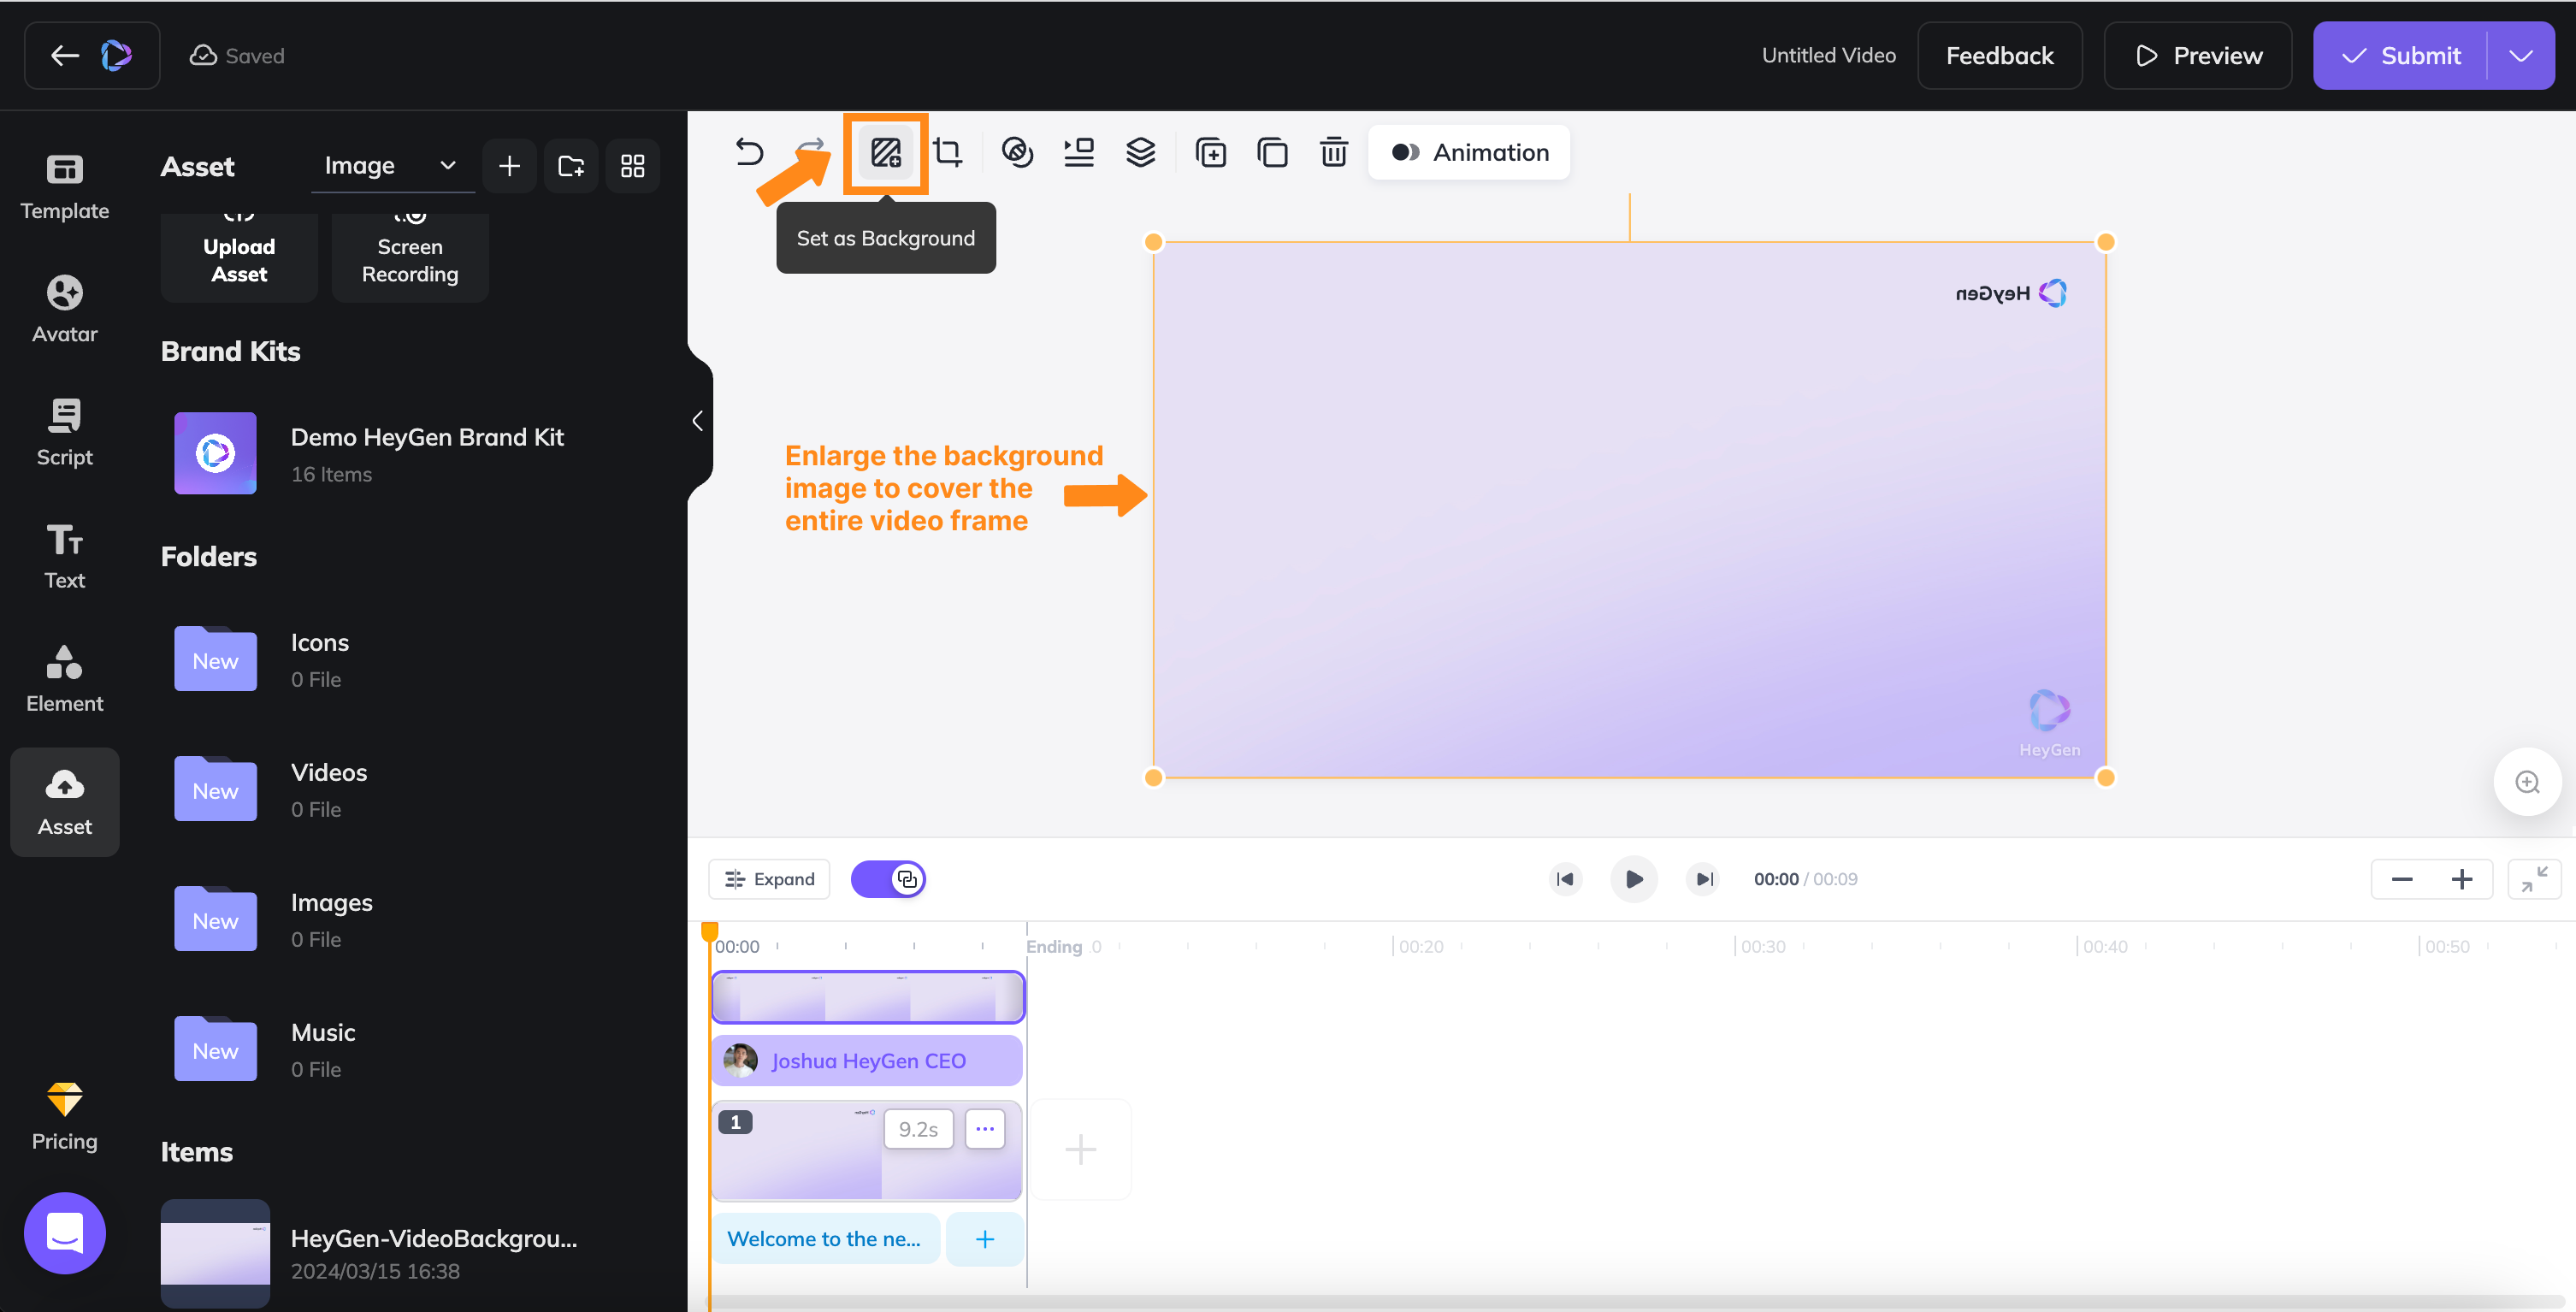Click the Layer arrangement tool icon

tap(1141, 152)
